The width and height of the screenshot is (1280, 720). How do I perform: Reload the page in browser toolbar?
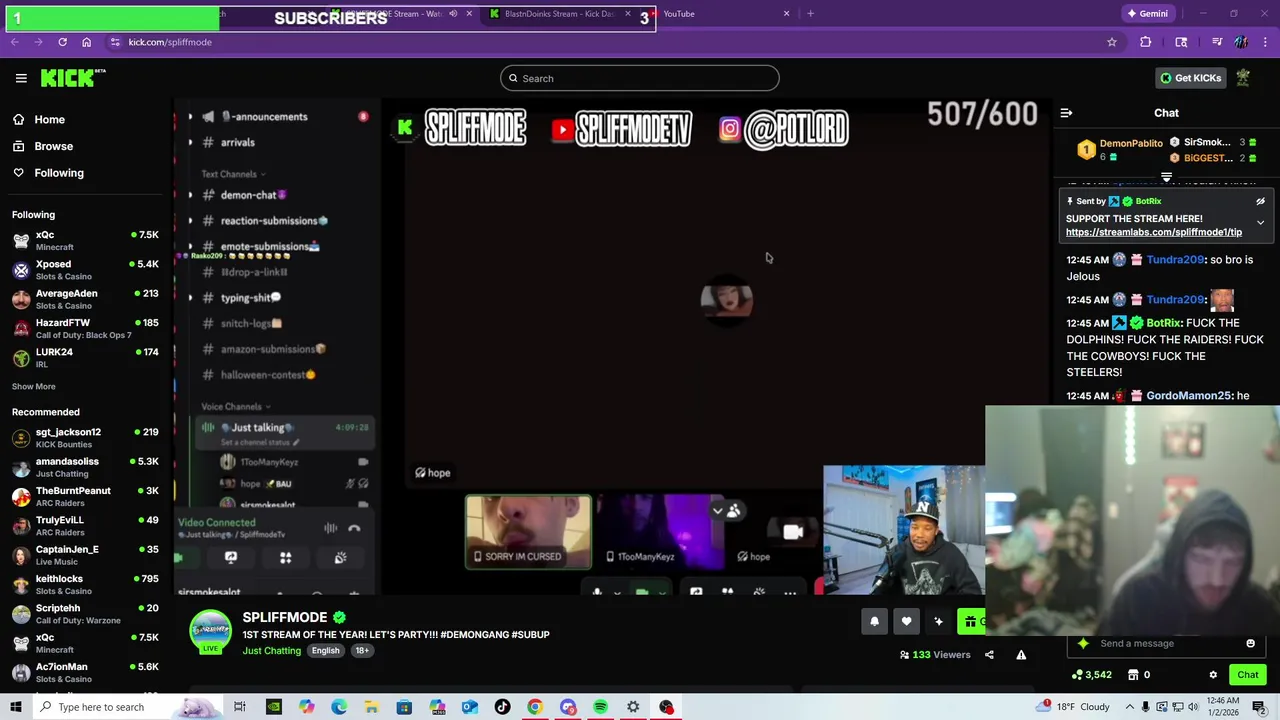62,42
